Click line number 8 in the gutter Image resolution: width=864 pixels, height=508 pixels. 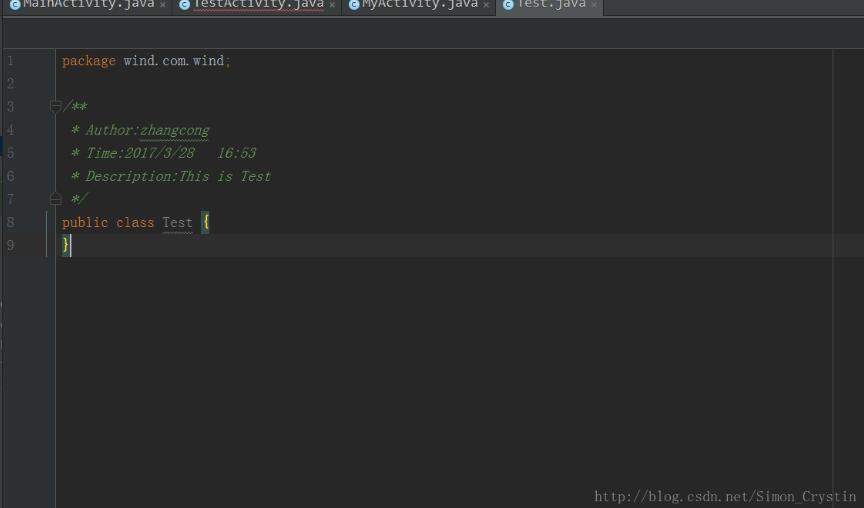10,223
